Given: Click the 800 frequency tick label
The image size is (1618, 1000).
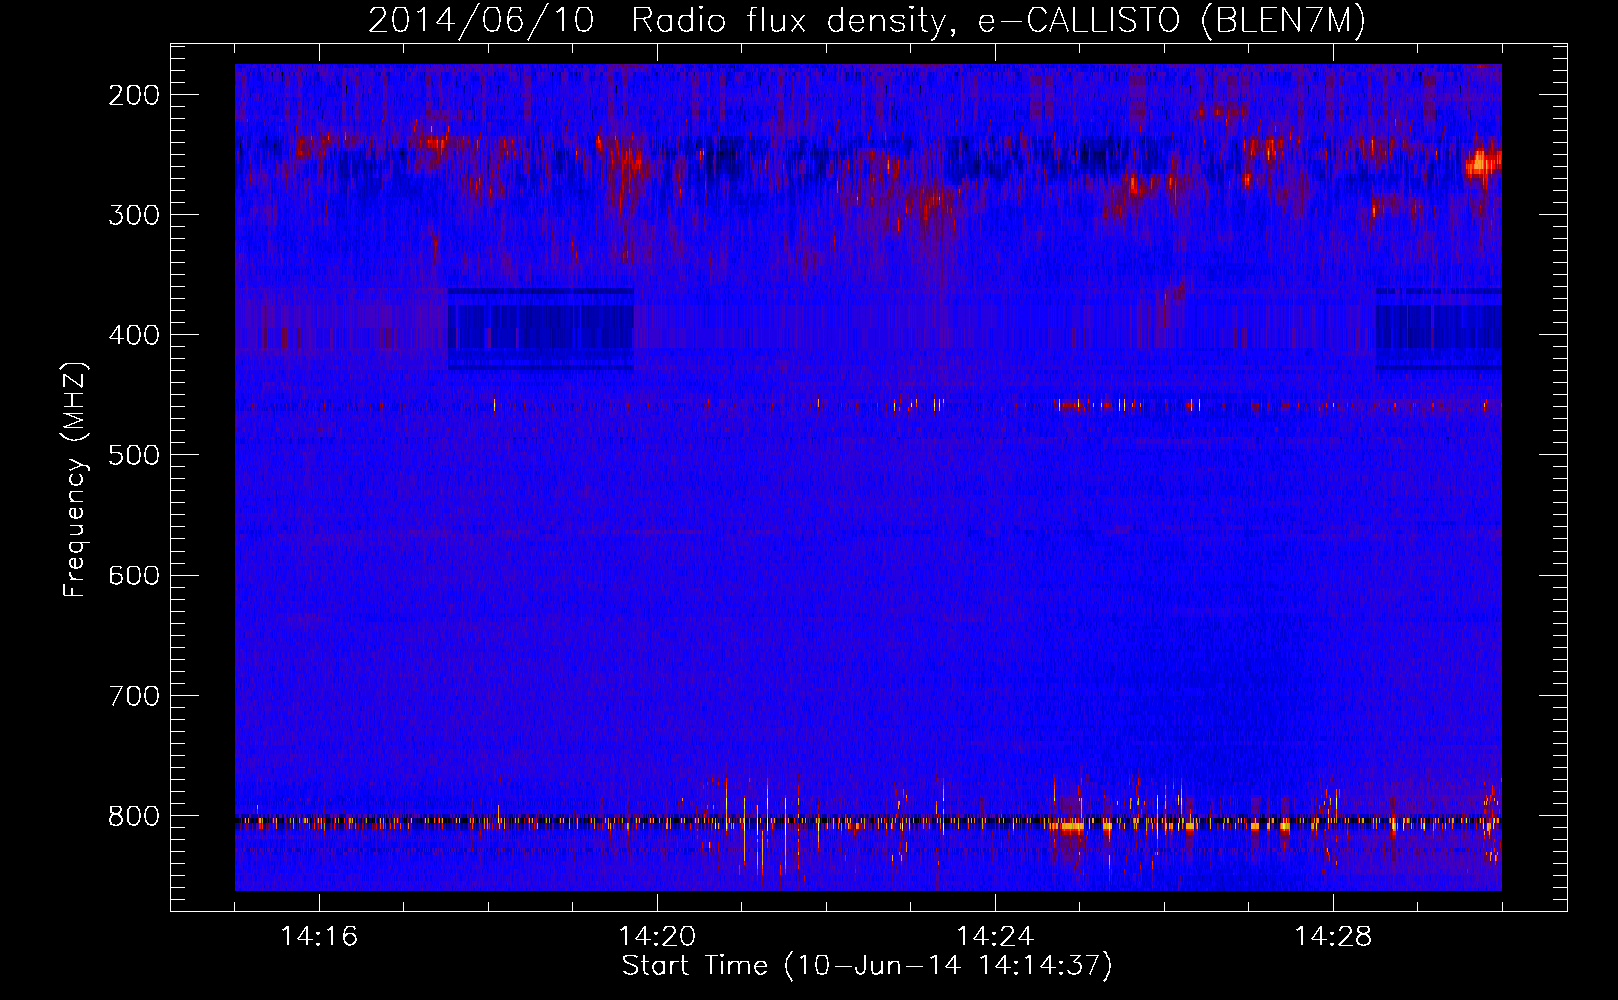Looking at the screenshot, I should click(134, 816).
